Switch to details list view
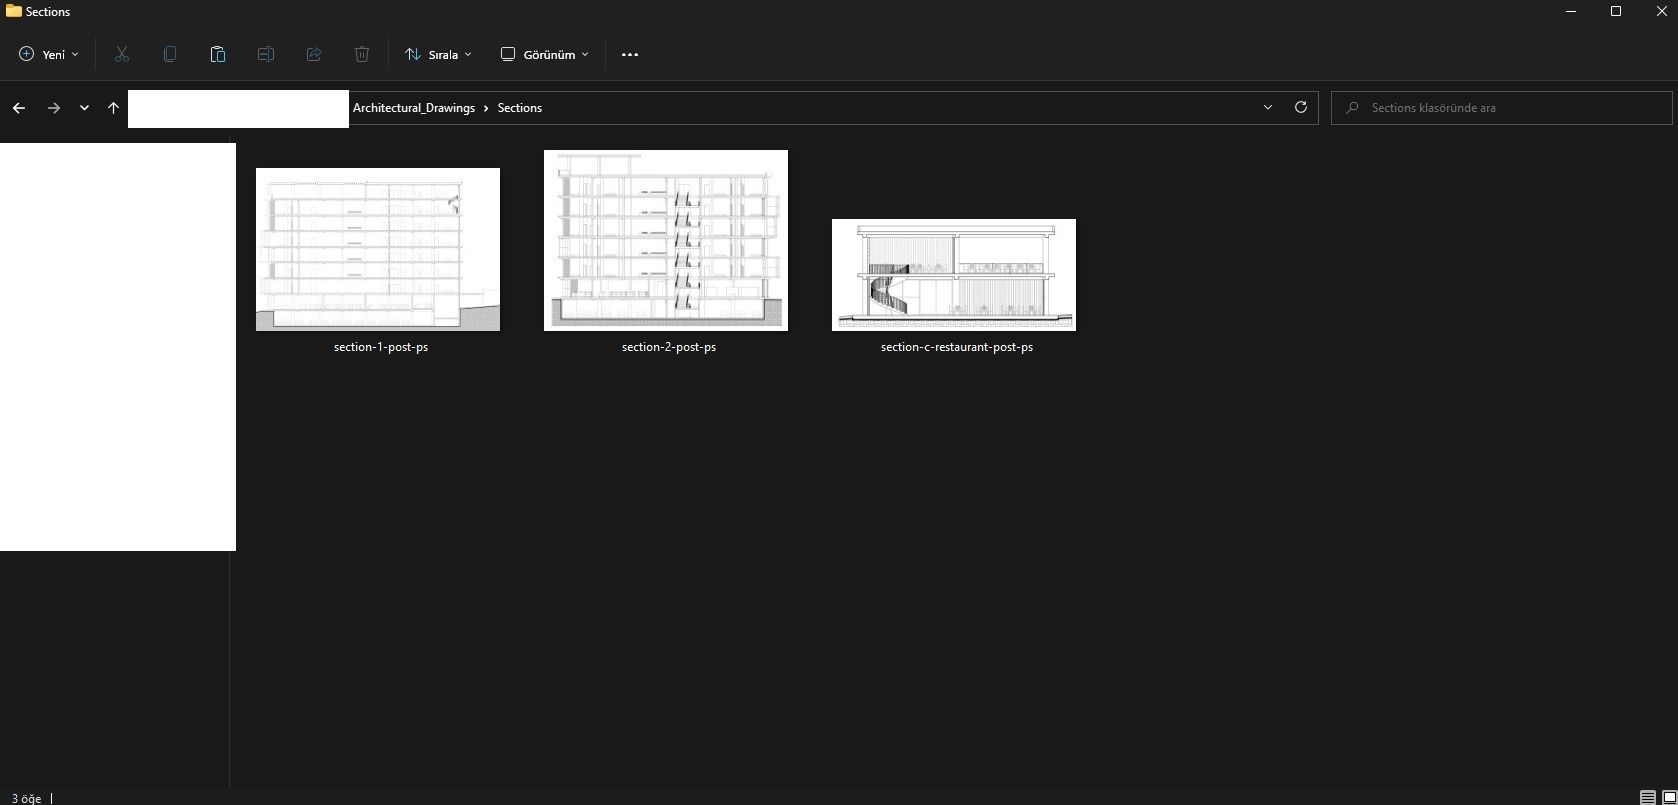This screenshot has height=805, width=1678. [x=1647, y=798]
